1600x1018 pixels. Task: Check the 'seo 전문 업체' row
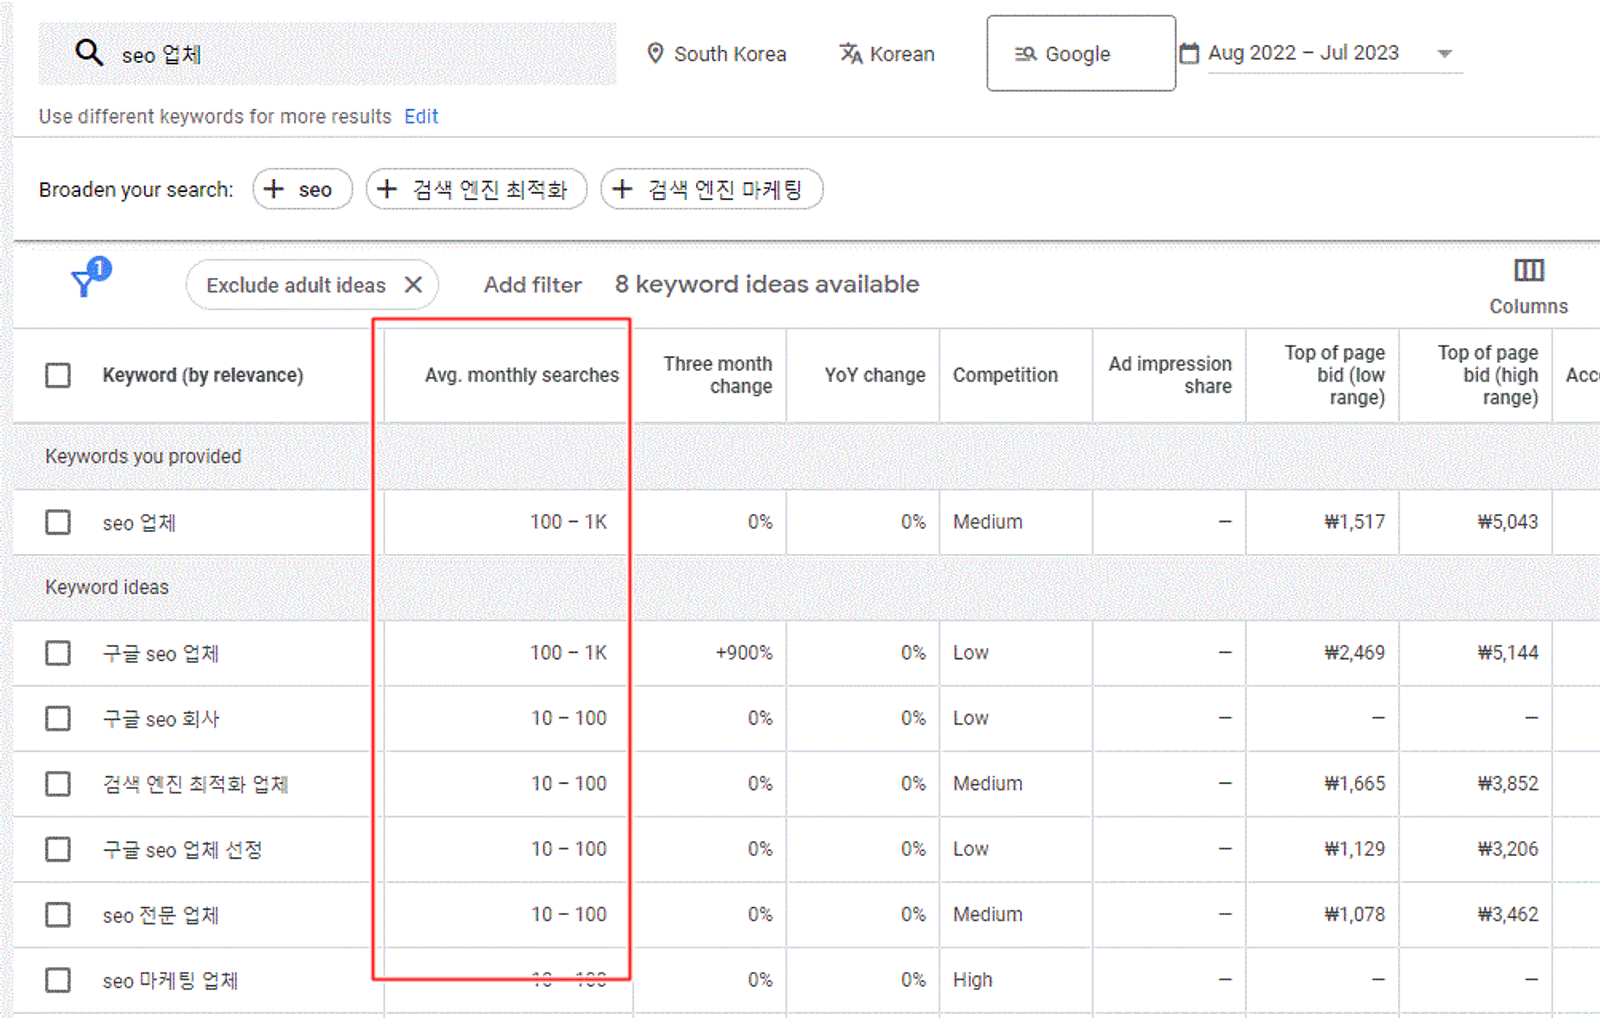coord(58,914)
